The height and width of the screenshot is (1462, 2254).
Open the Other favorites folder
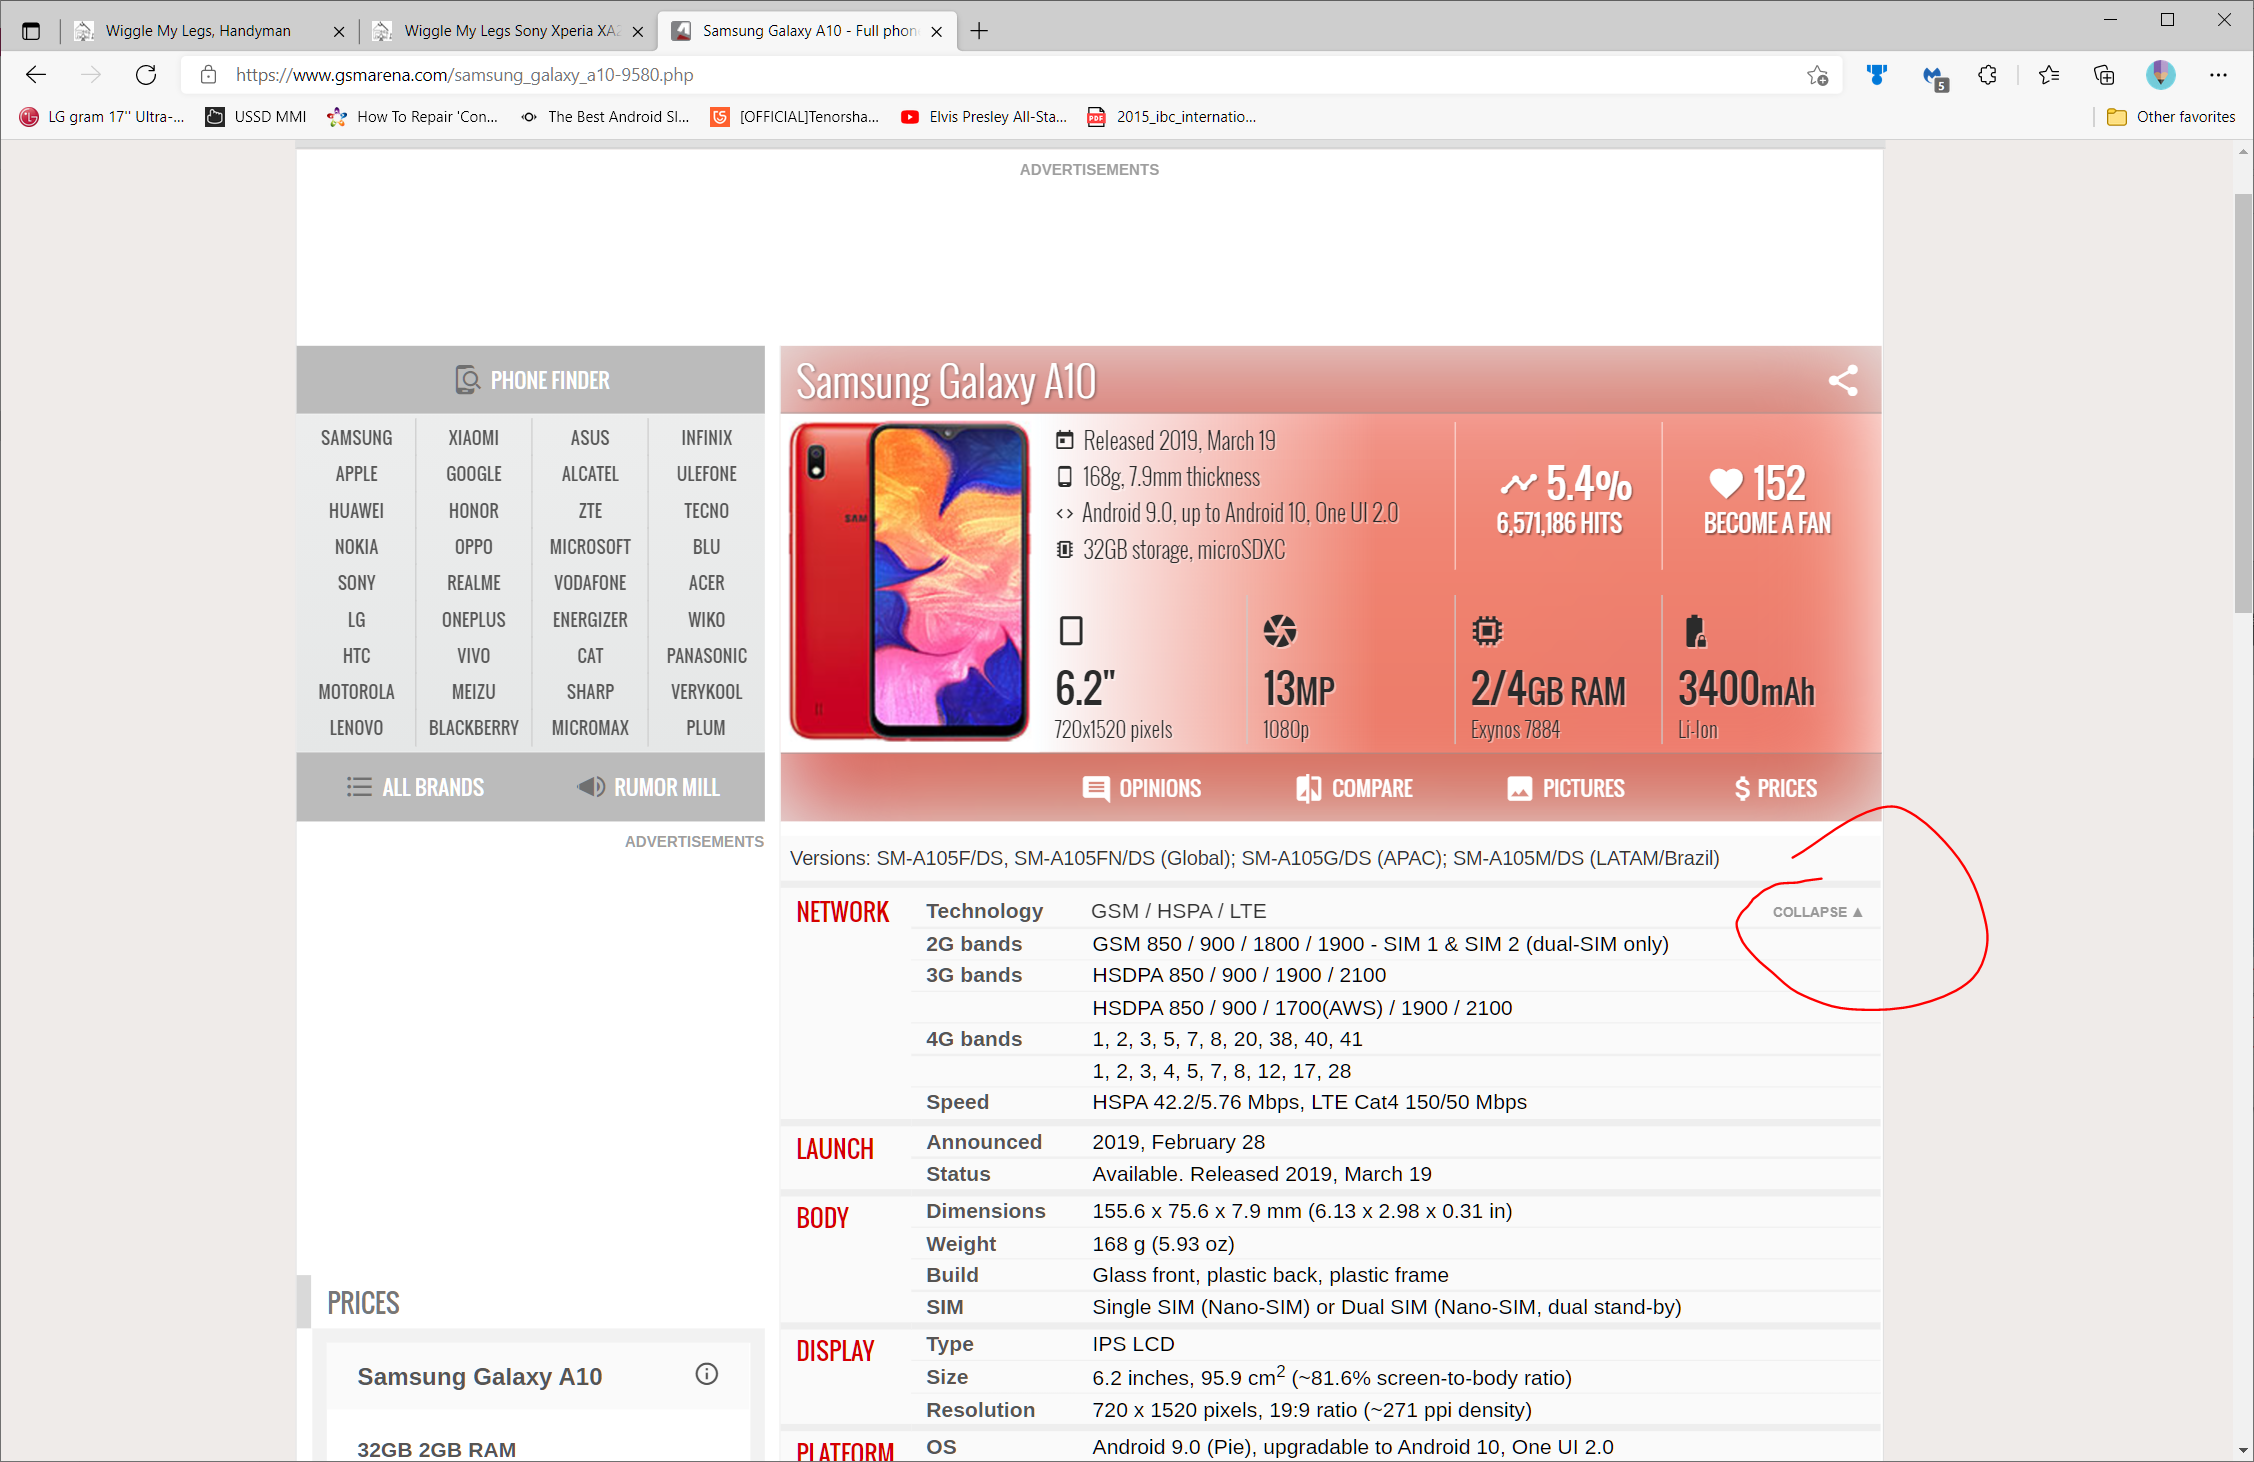click(2171, 117)
